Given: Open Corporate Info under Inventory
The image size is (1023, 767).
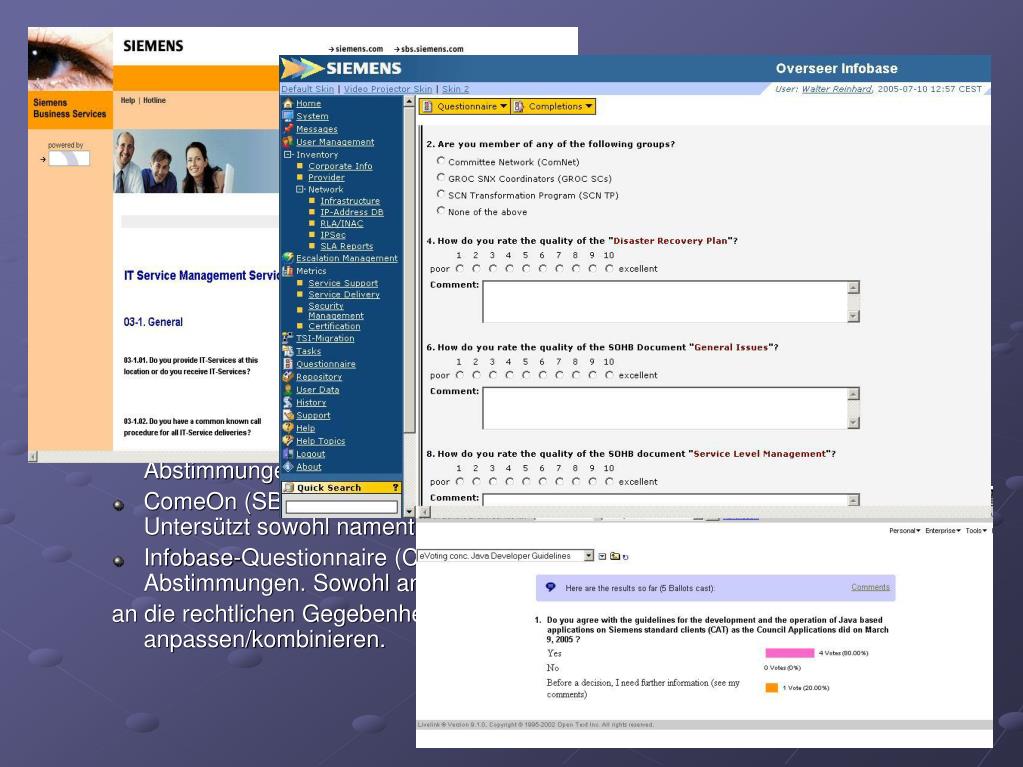Looking at the screenshot, I should click(x=340, y=166).
